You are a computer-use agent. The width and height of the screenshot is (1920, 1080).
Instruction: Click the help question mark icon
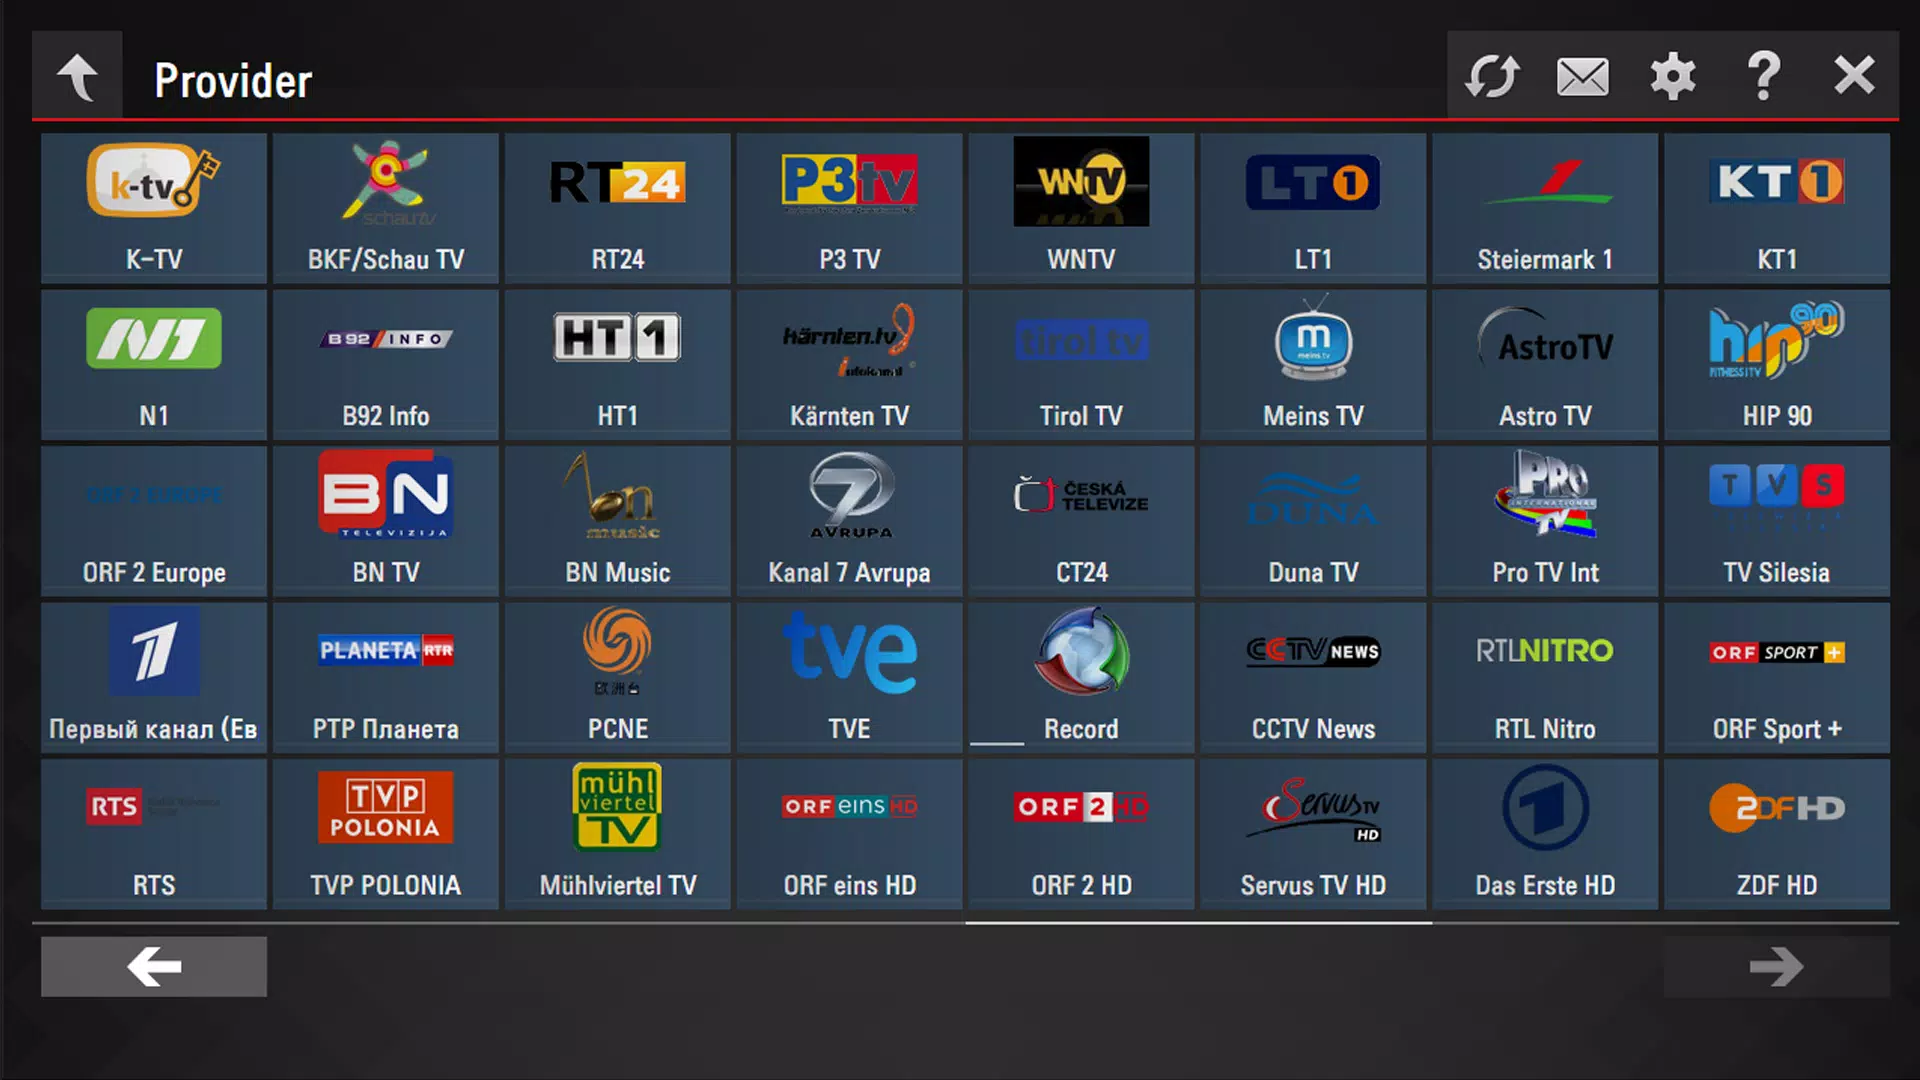click(1766, 76)
